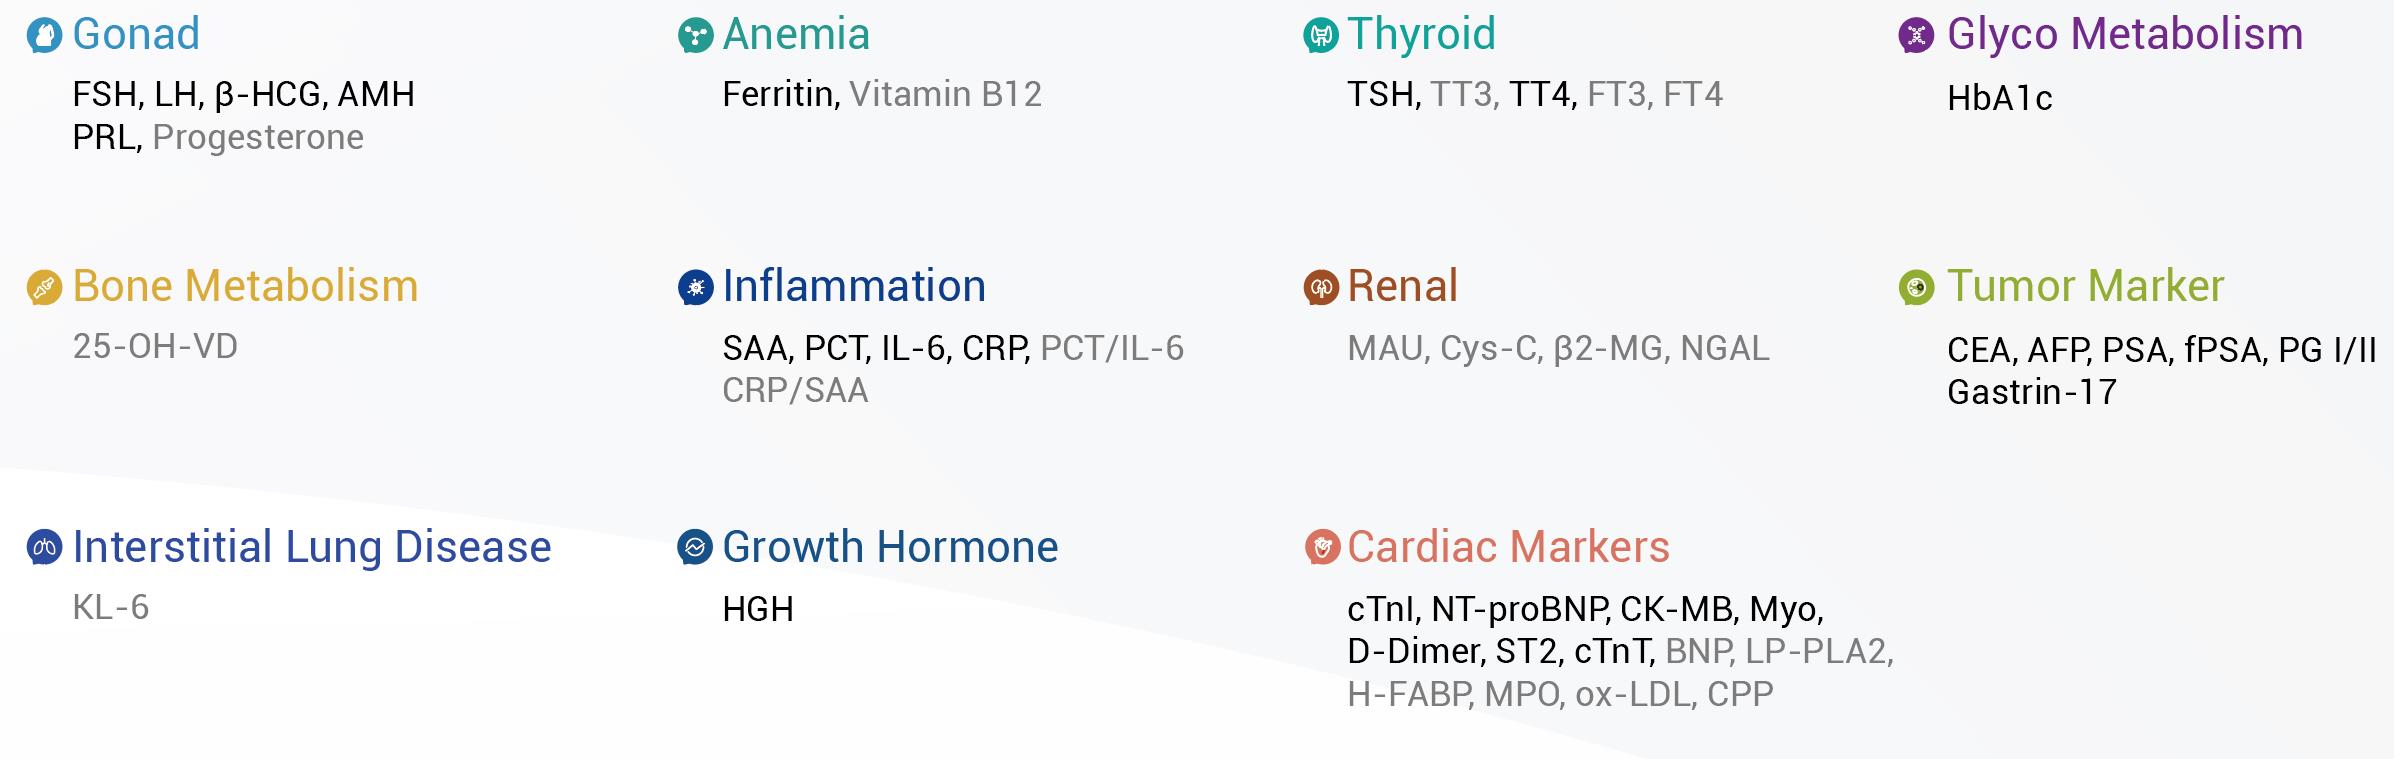The width and height of the screenshot is (2394, 759).
Task: Click the Growth Hormone icon
Action: pyautogui.click(x=695, y=548)
